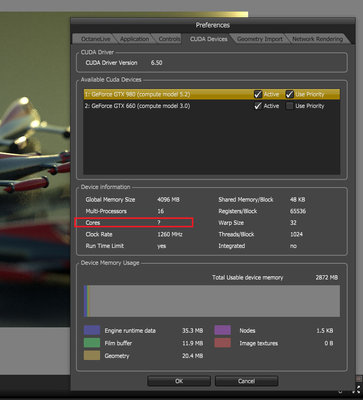Click the purple Nodes color swatch
The image size is (363, 400).
pos(222,330)
